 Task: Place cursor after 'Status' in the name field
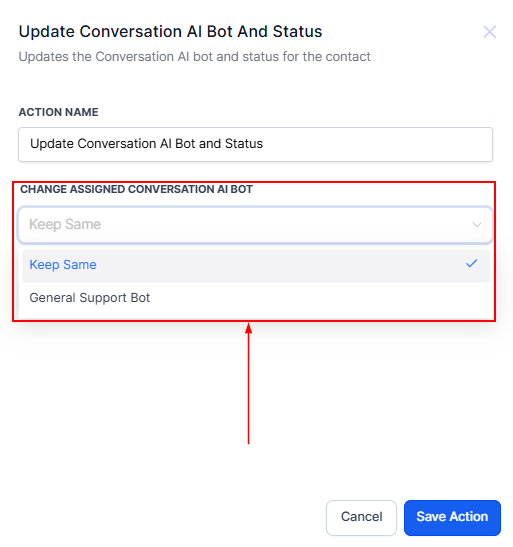point(264,144)
